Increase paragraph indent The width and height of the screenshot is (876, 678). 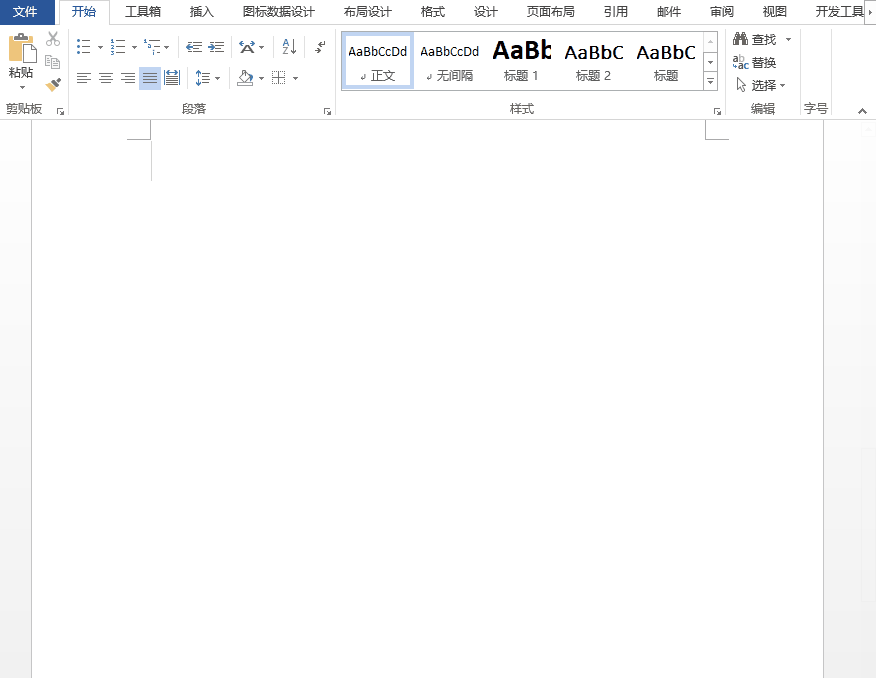click(216, 47)
